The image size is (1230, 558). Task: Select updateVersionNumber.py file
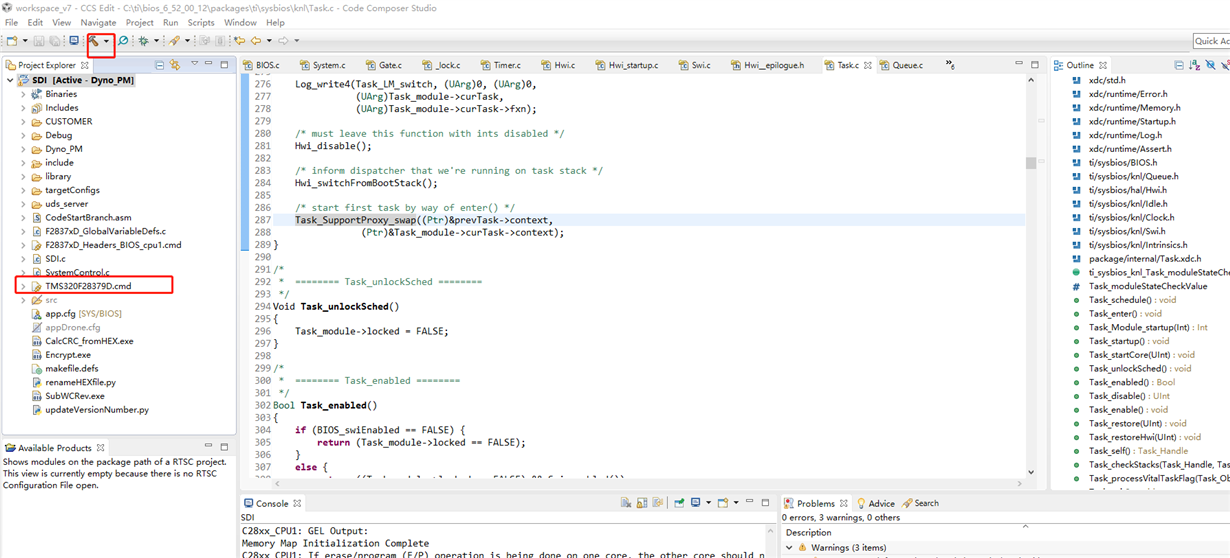coord(96,409)
